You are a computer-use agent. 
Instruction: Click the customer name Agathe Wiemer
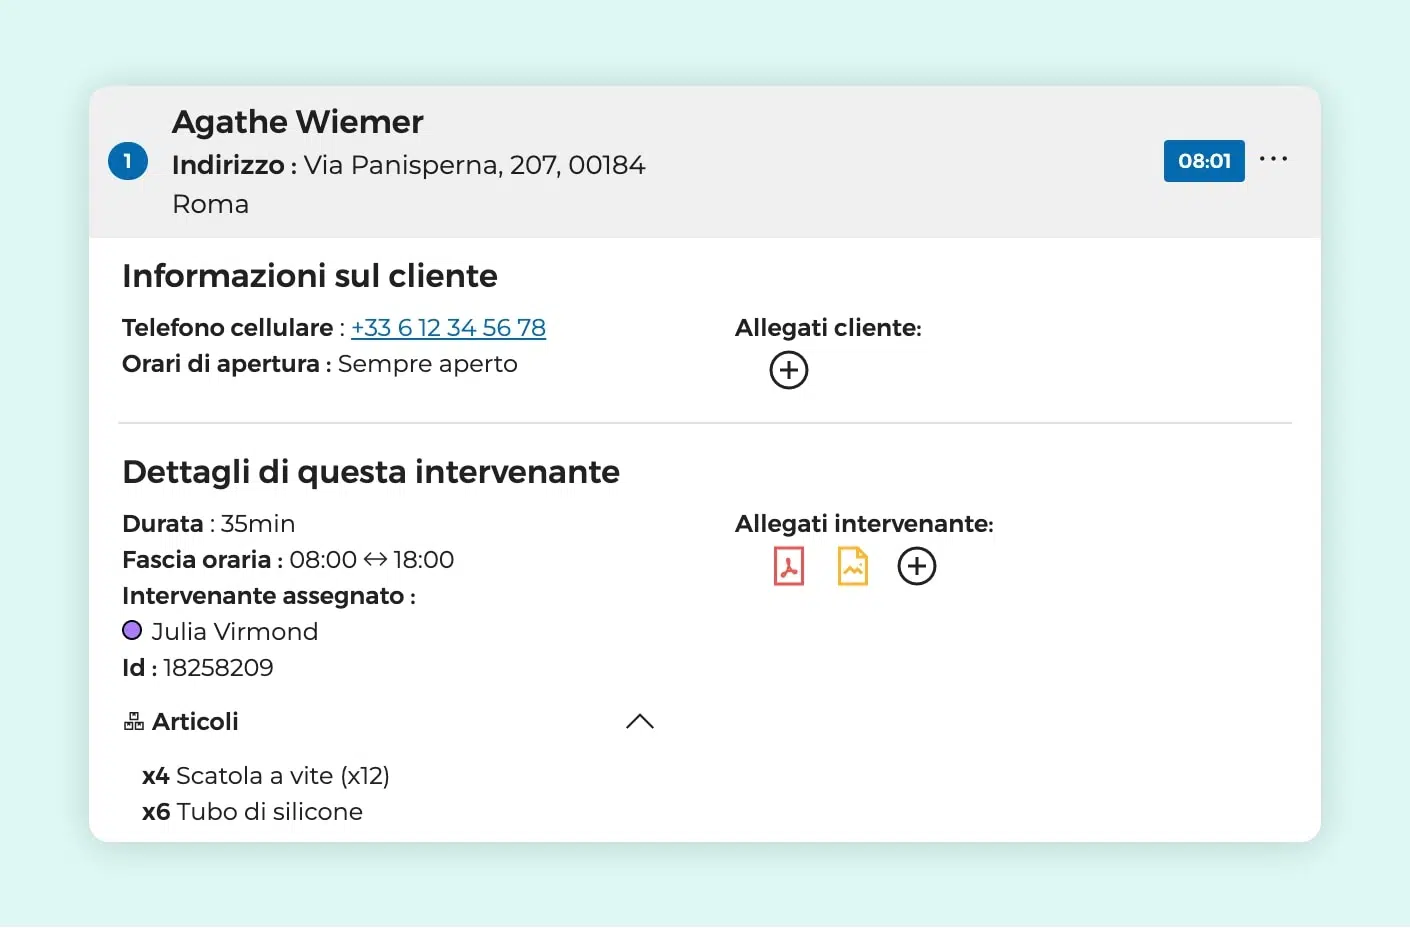297,122
